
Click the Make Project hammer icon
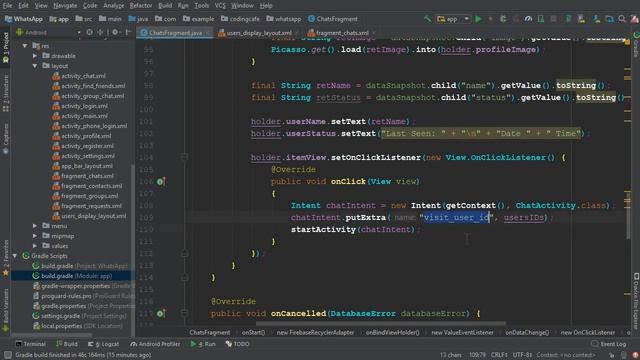(427, 19)
